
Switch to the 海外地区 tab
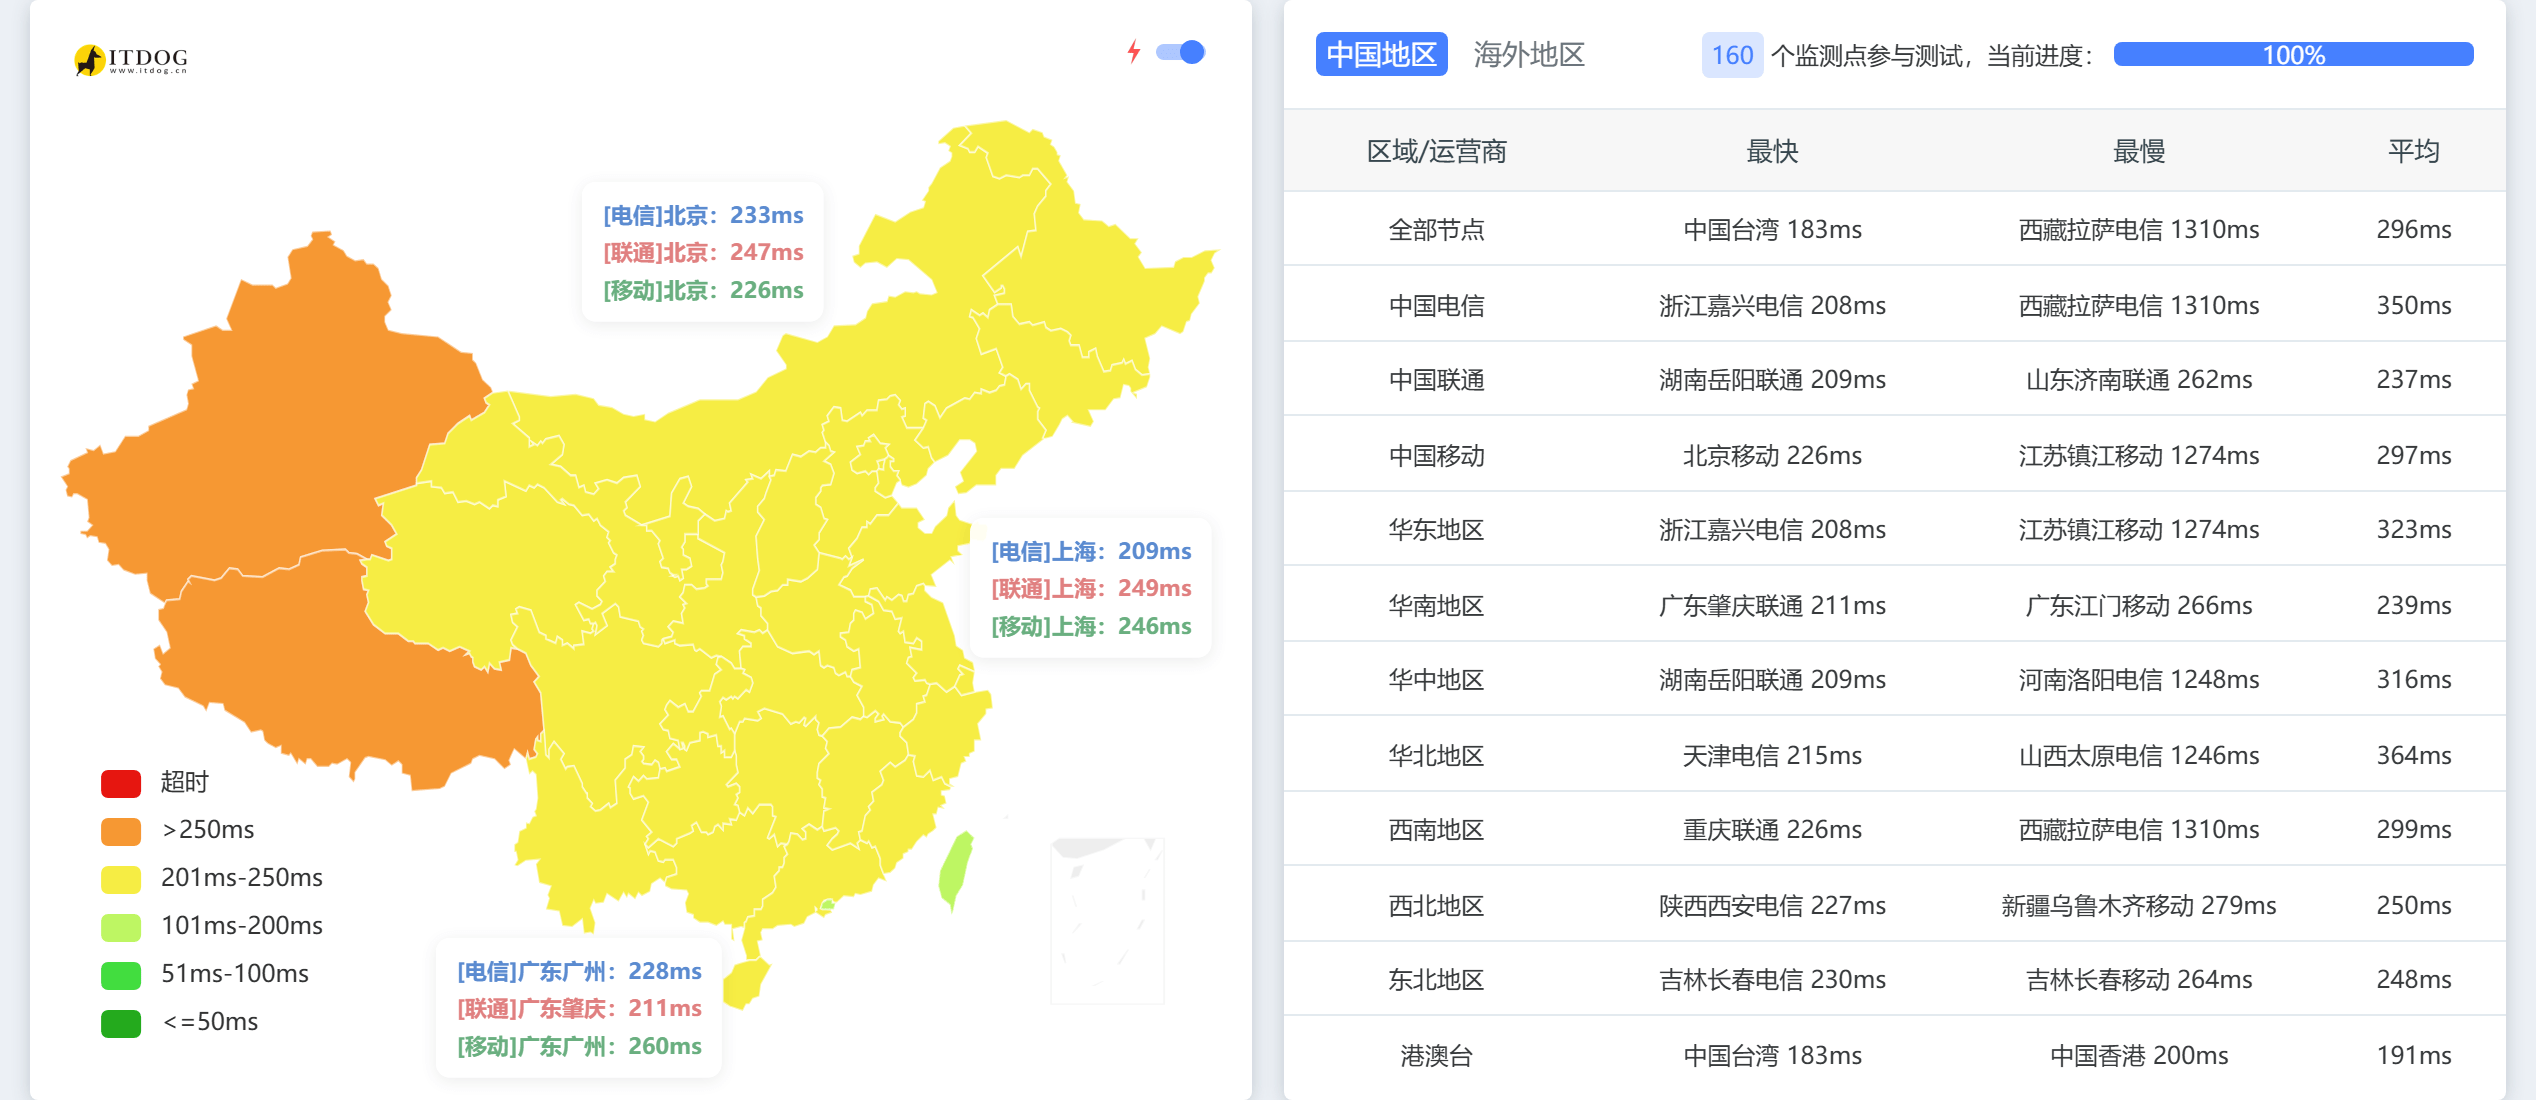pyautogui.click(x=1529, y=54)
